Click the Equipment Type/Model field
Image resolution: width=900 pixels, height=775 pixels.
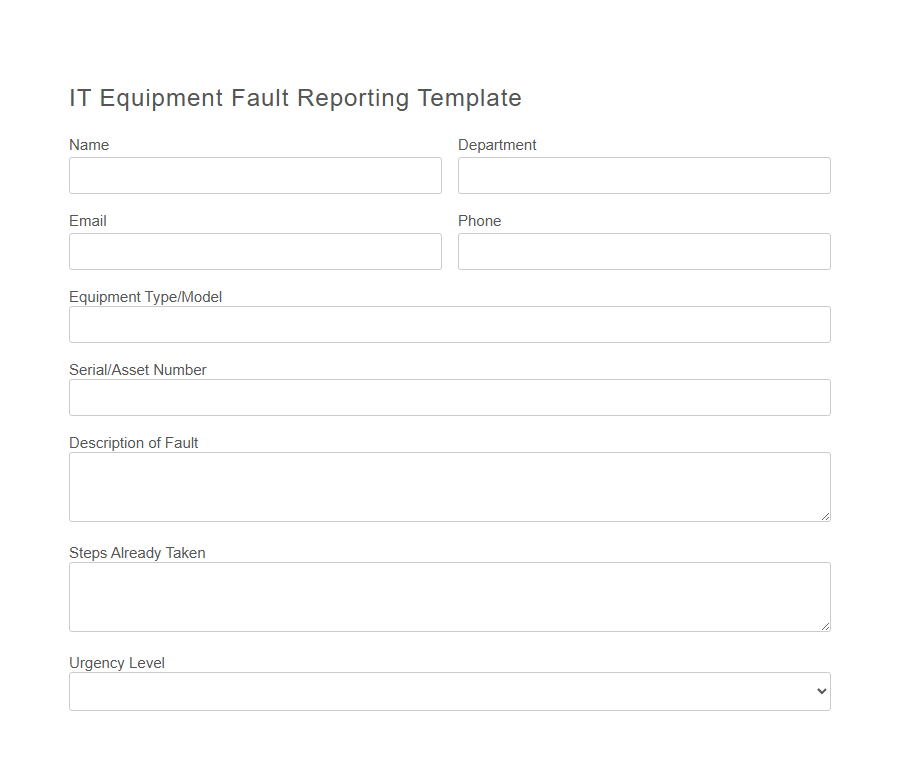coord(449,324)
